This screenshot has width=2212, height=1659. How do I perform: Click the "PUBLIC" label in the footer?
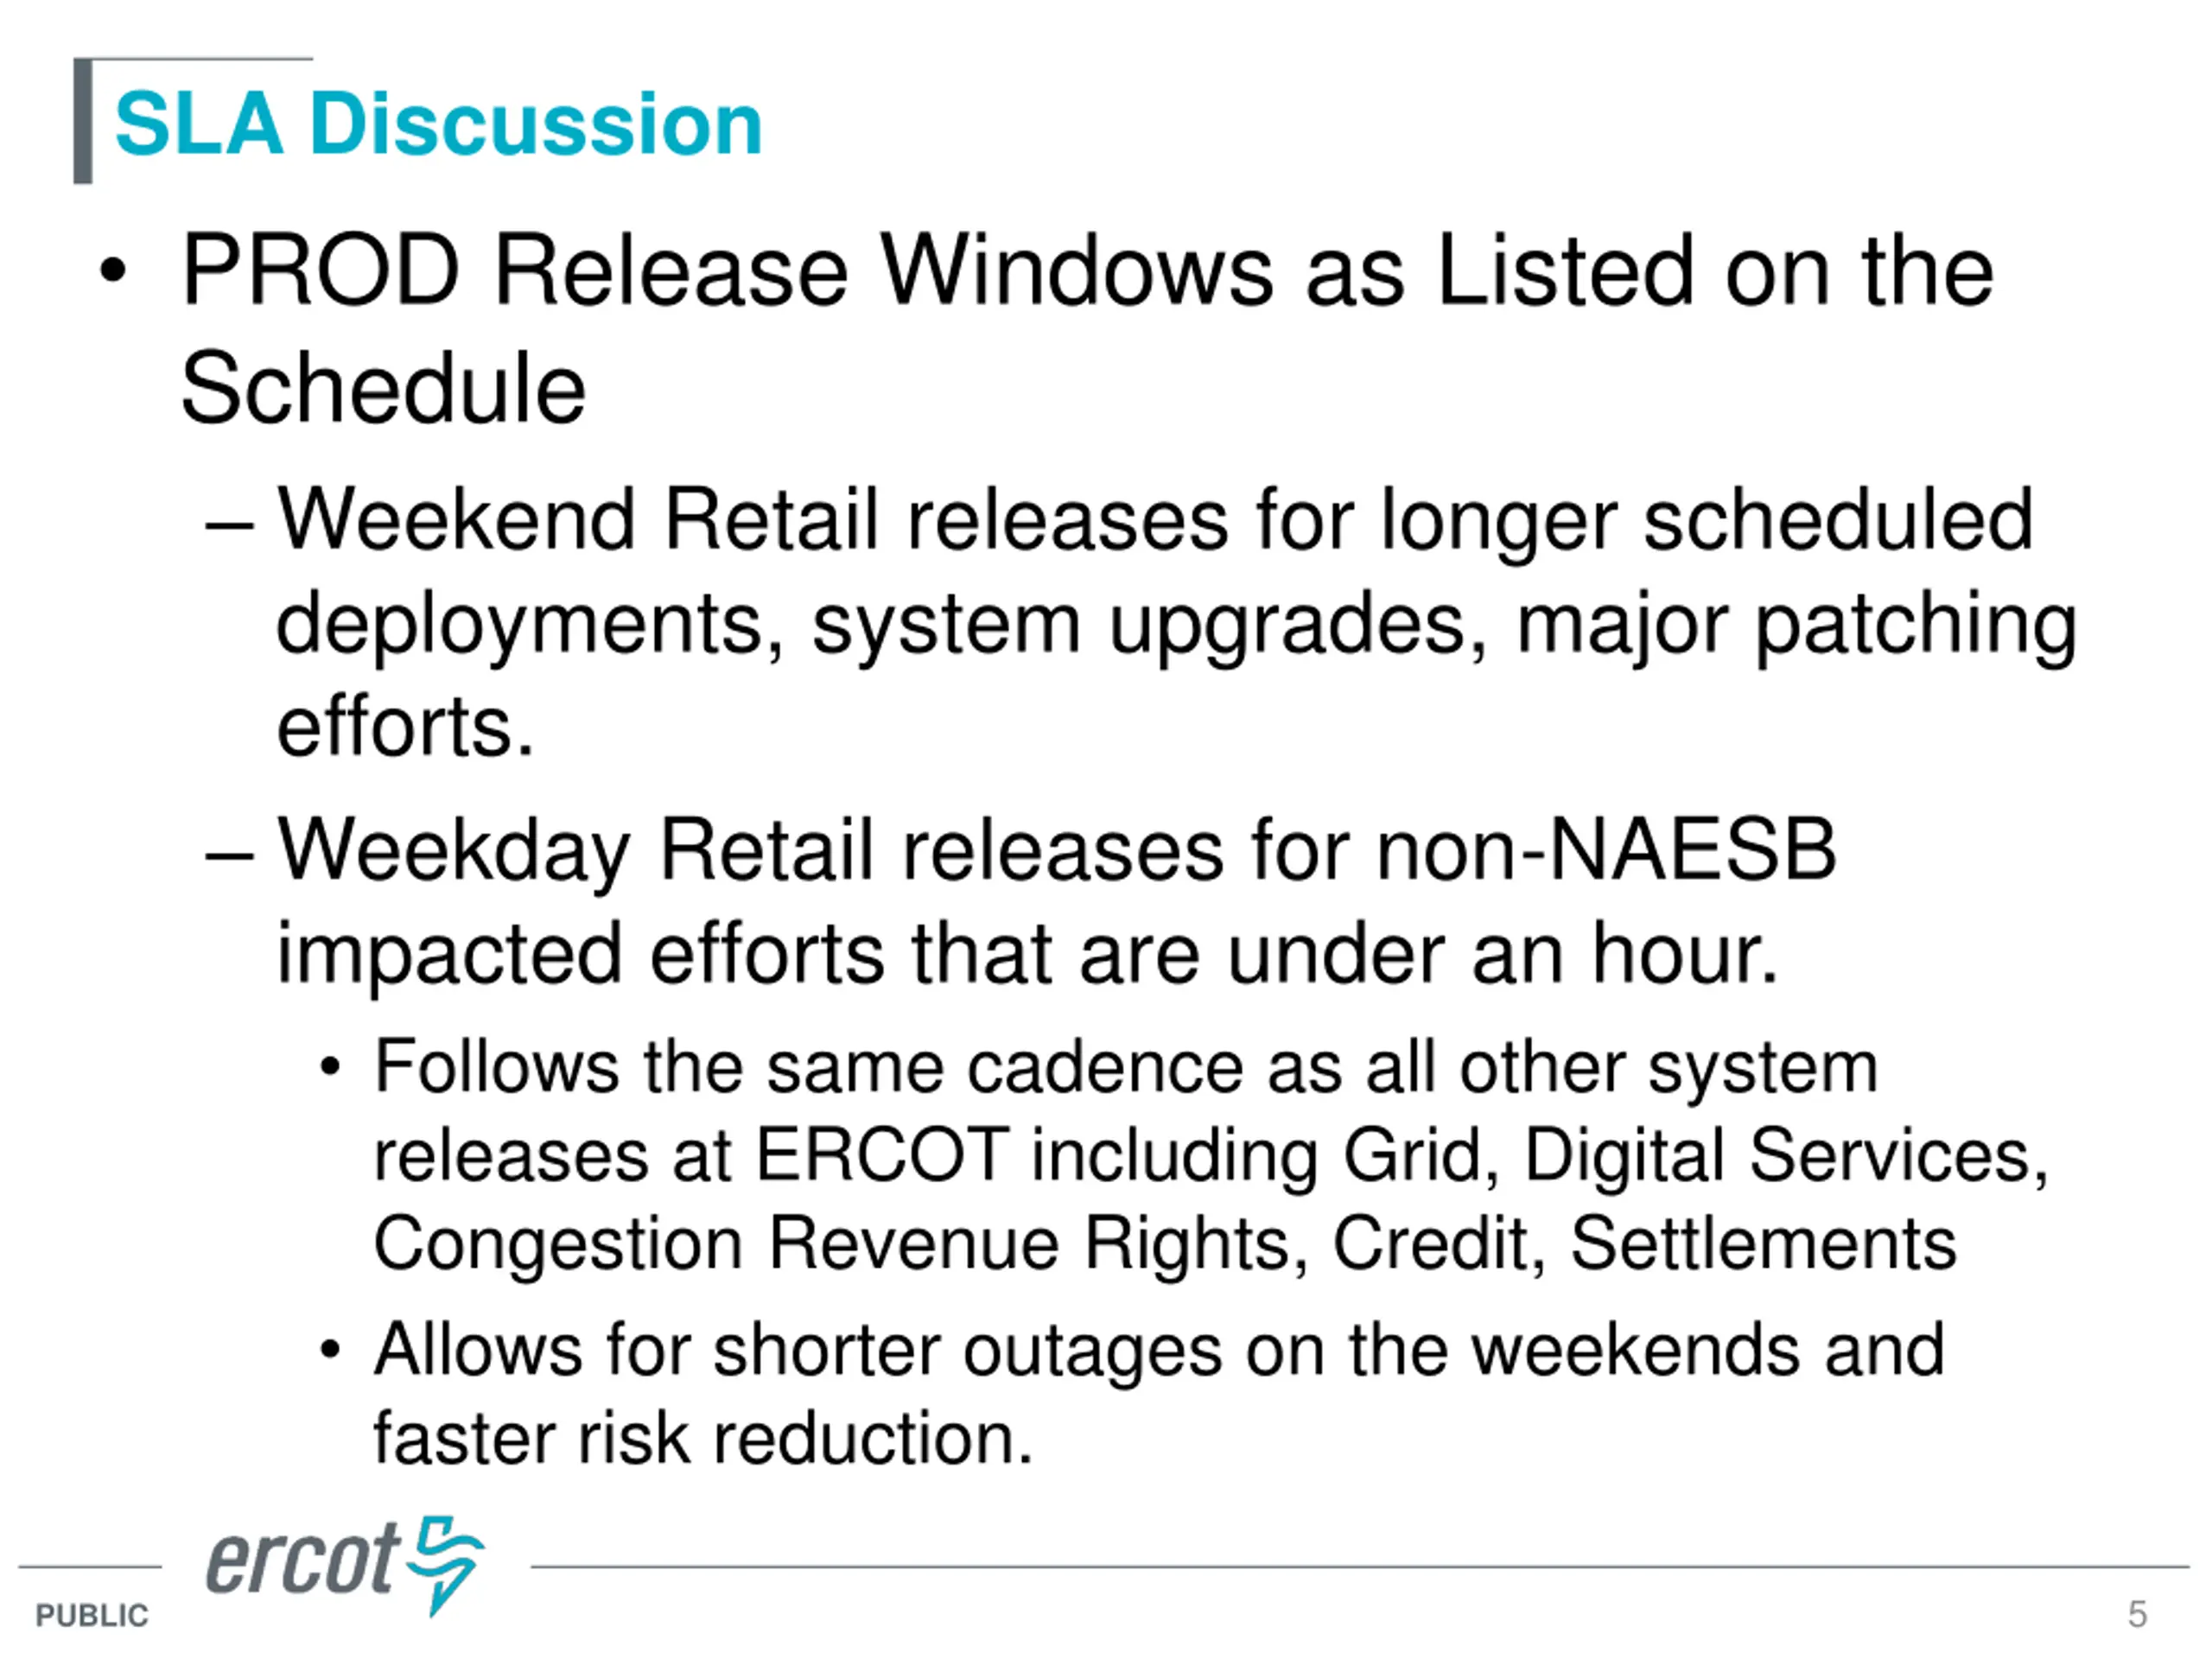[91, 1615]
